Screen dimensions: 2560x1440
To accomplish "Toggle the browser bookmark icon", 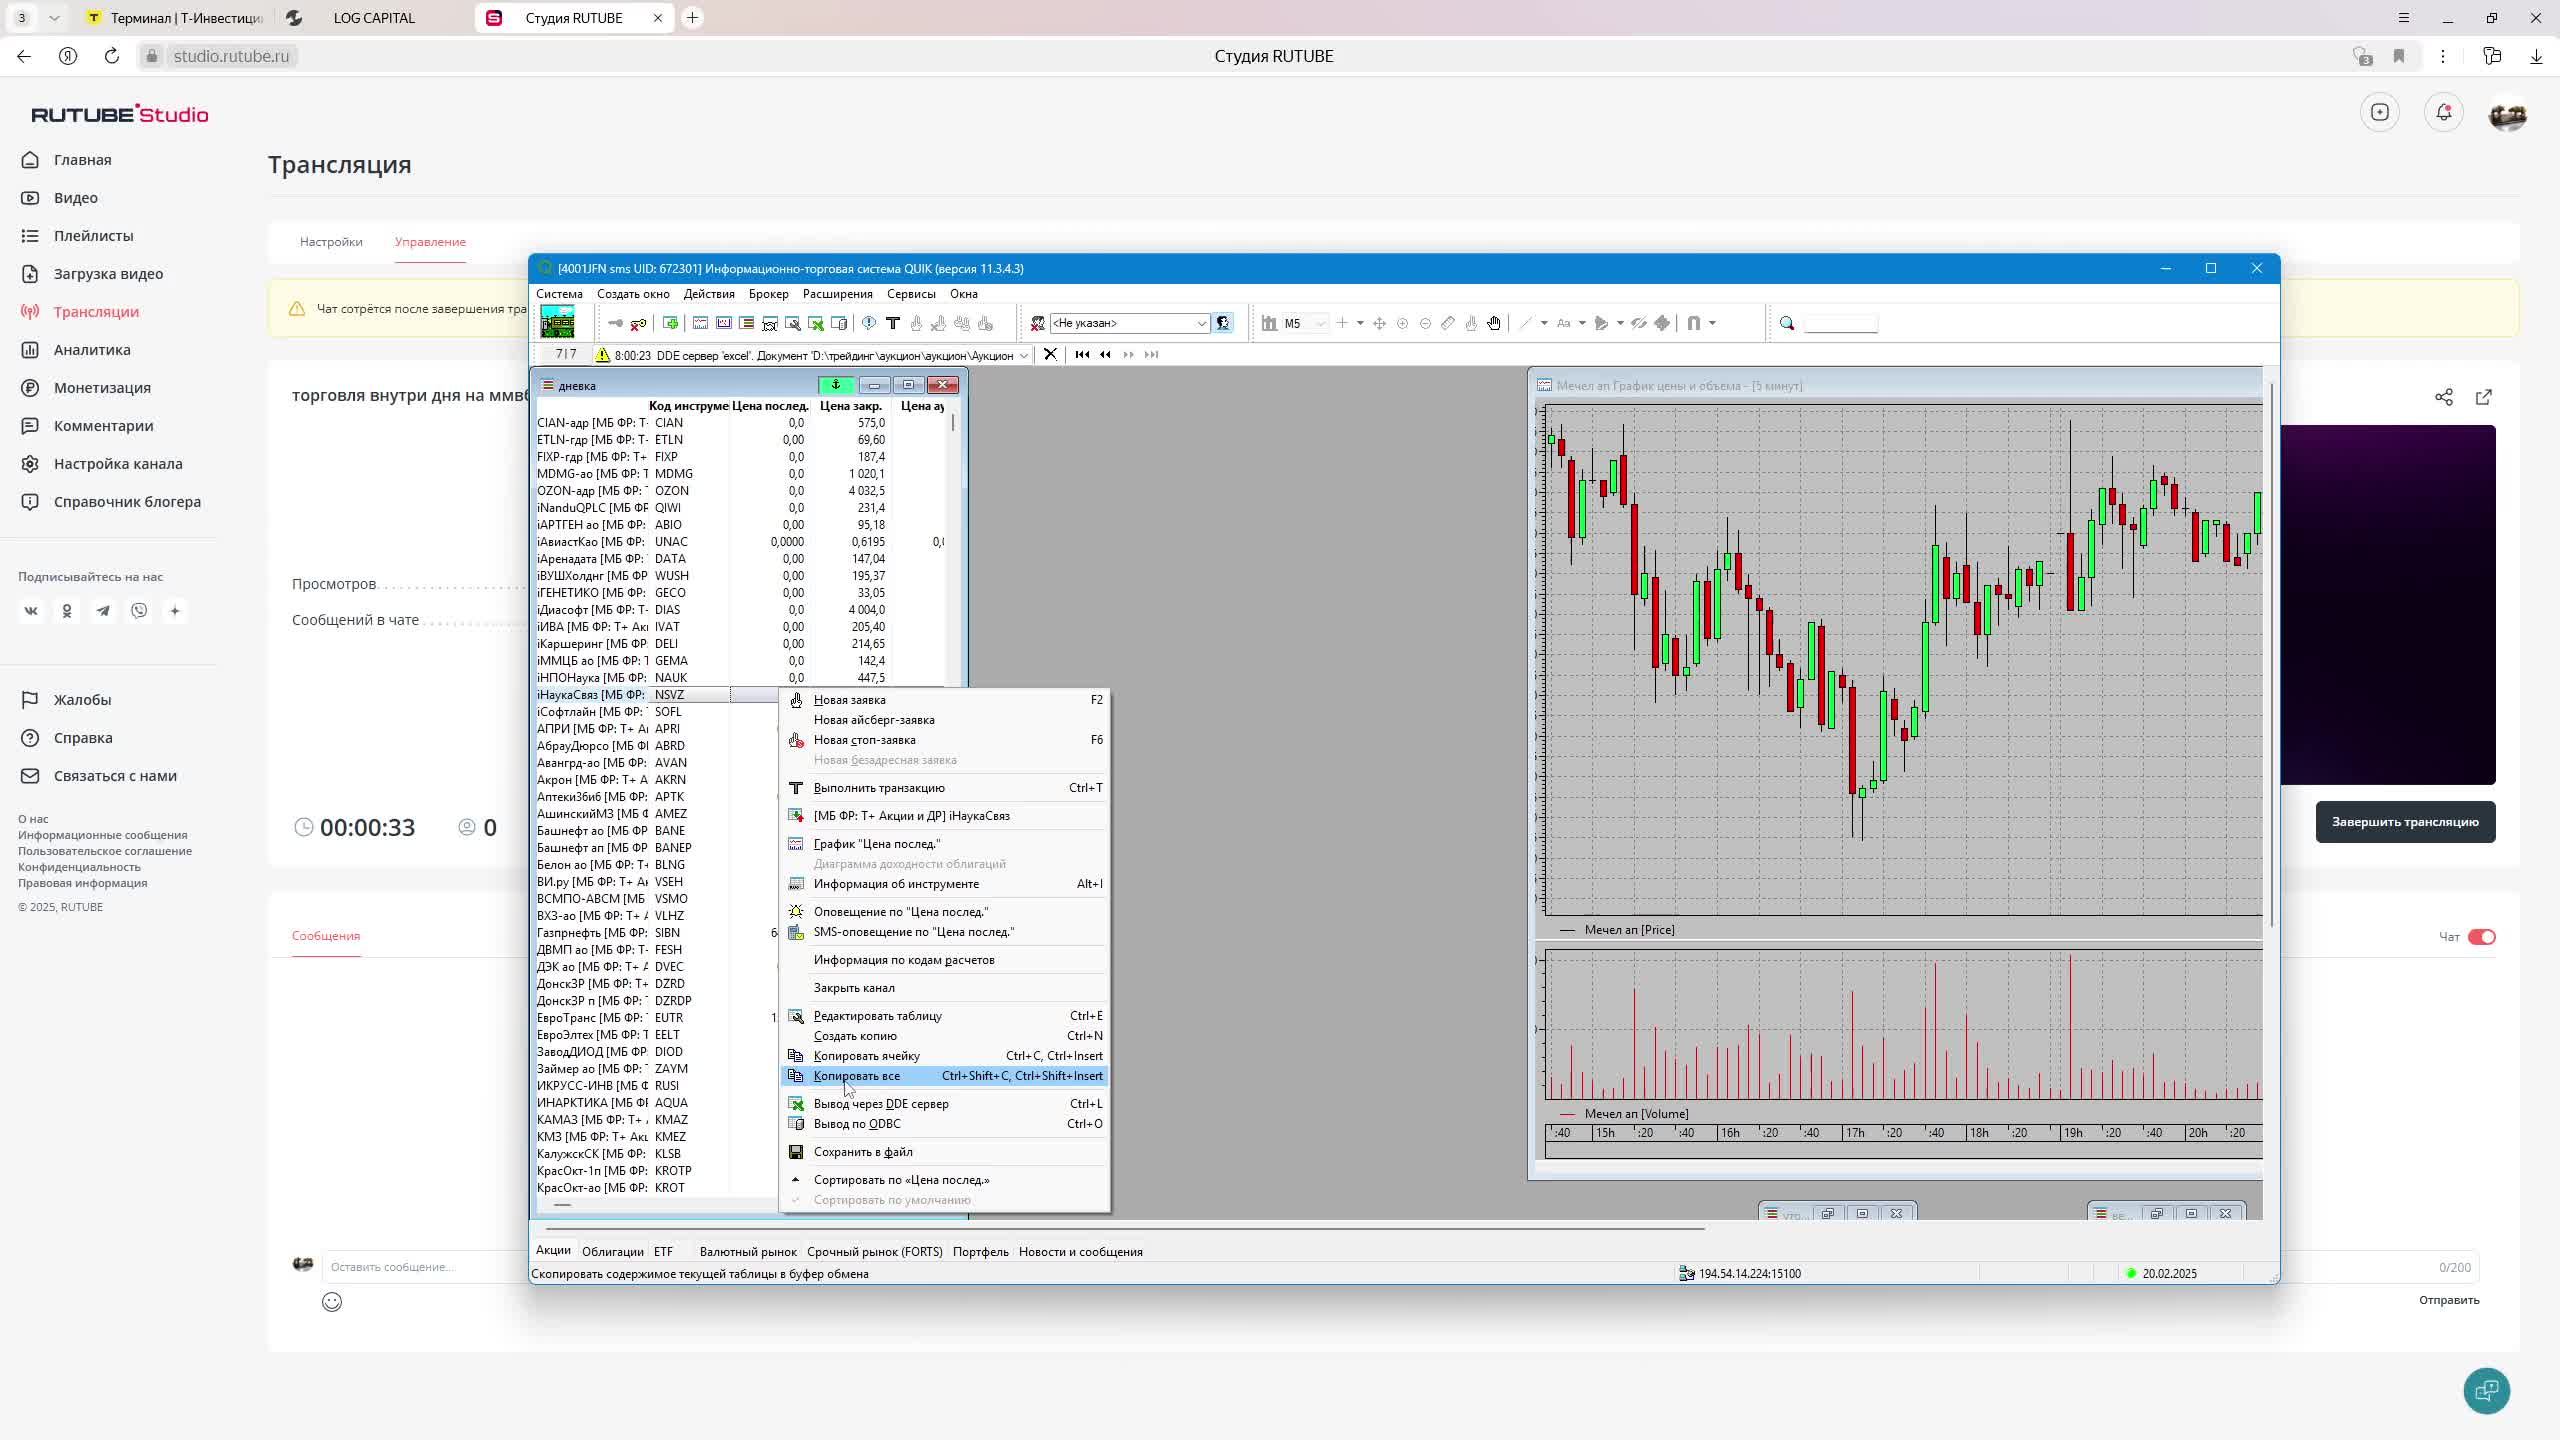I will (x=2399, y=56).
